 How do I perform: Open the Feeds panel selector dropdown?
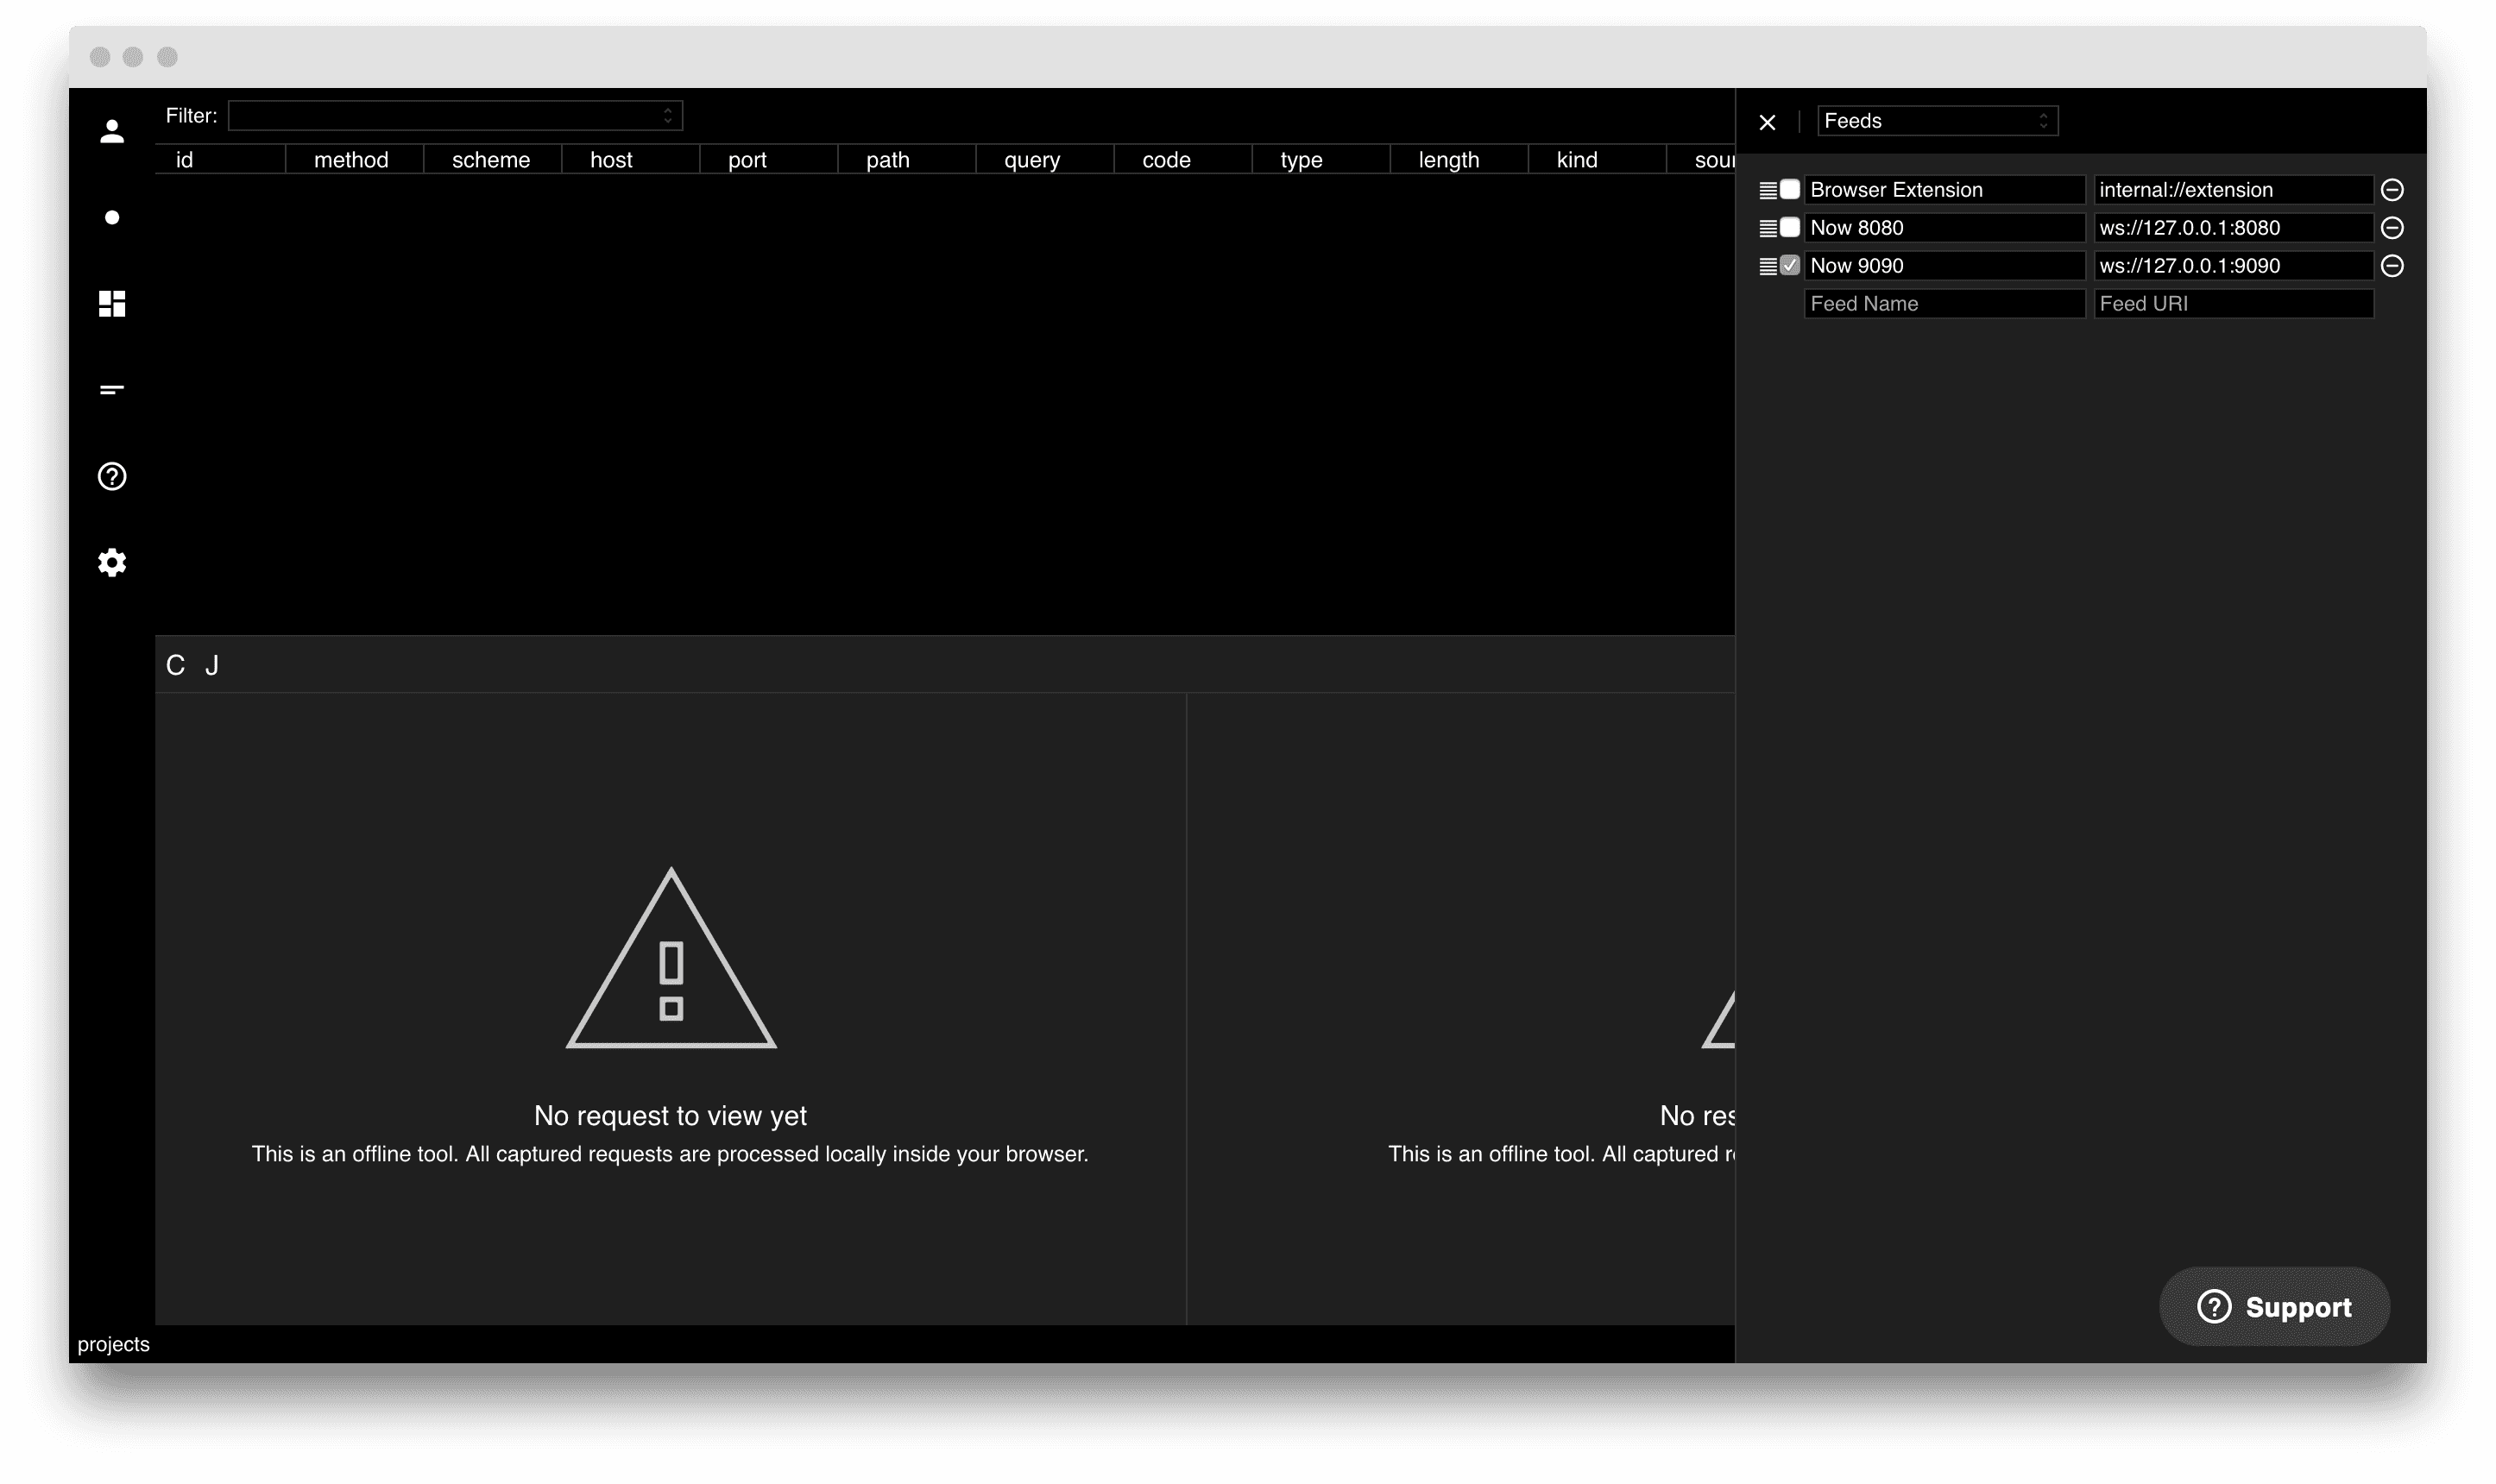click(1937, 121)
